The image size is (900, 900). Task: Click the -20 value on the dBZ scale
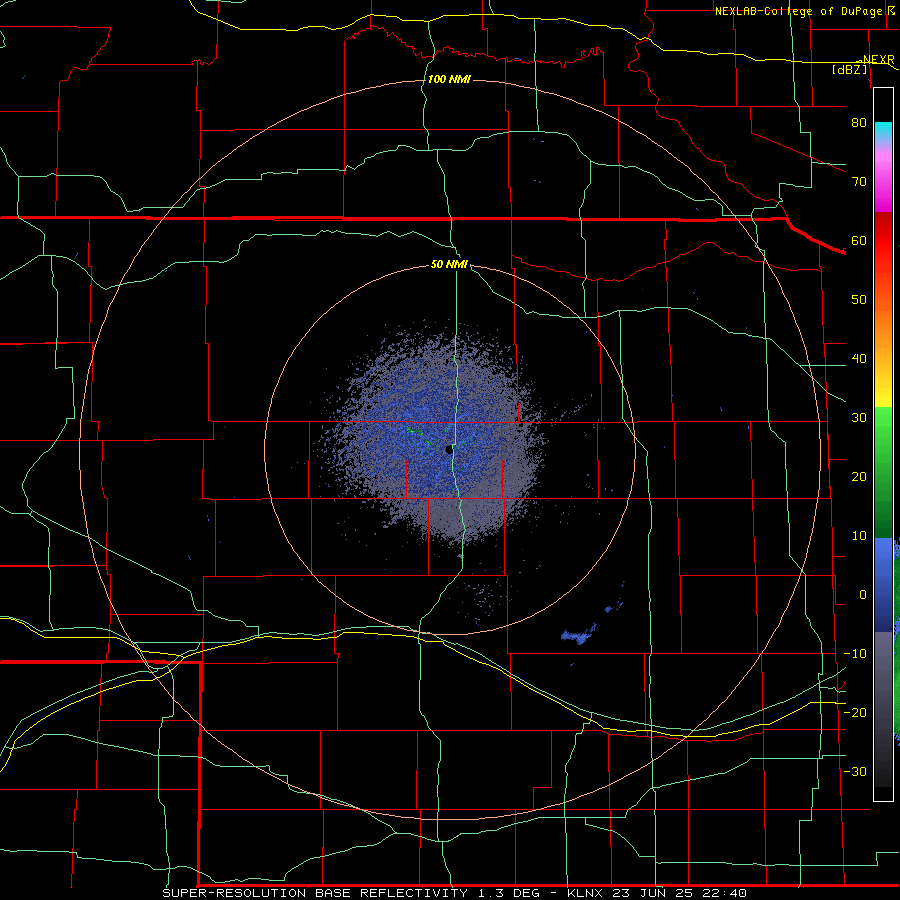855,713
